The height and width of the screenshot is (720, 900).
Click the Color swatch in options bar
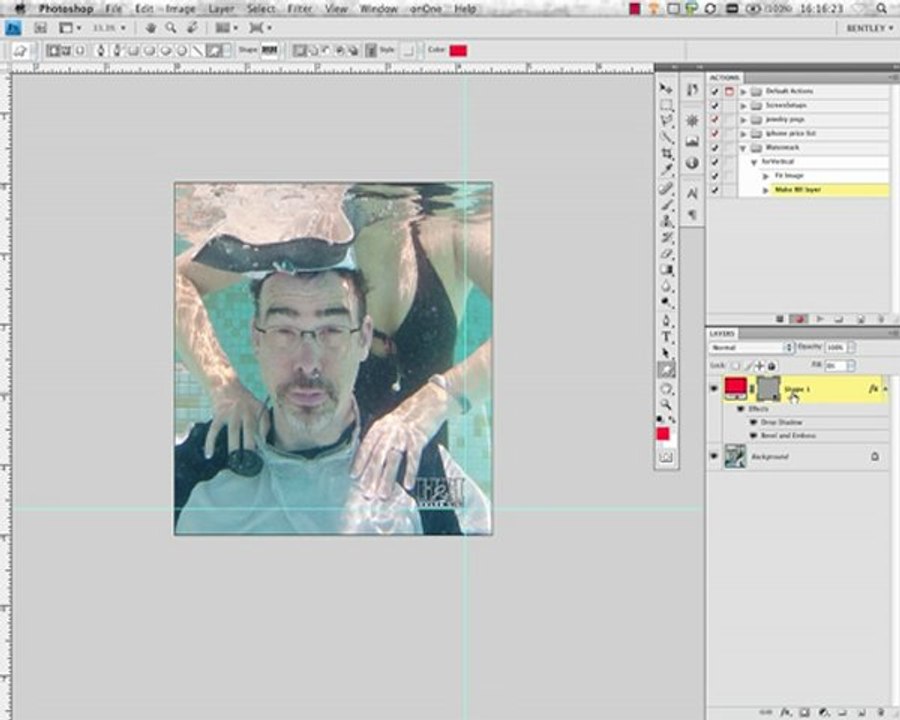(458, 51)
